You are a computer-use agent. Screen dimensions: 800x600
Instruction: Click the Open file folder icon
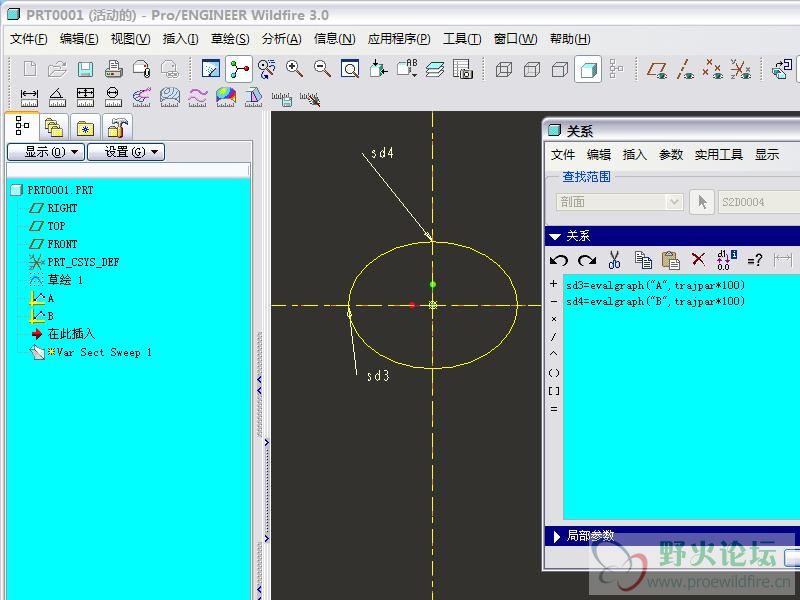pyautogui.click(x=57, y=69)
